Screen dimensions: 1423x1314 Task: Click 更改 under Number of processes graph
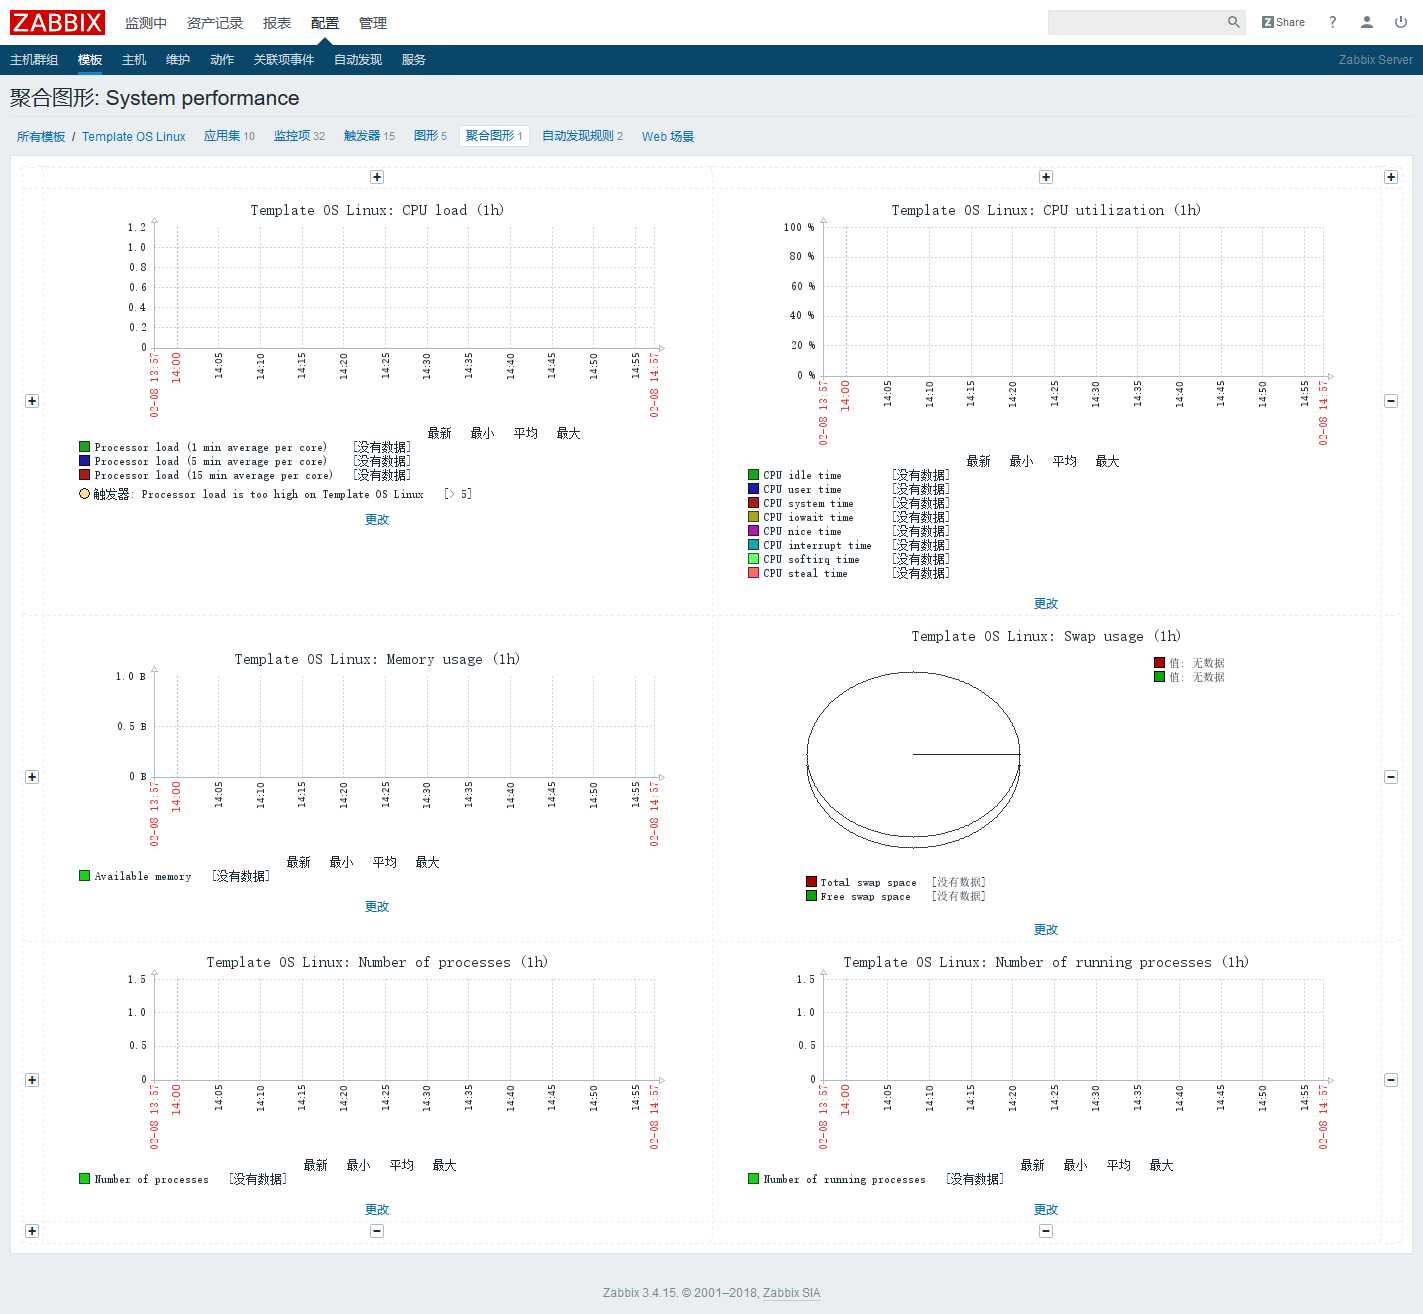pos(377,1210)
